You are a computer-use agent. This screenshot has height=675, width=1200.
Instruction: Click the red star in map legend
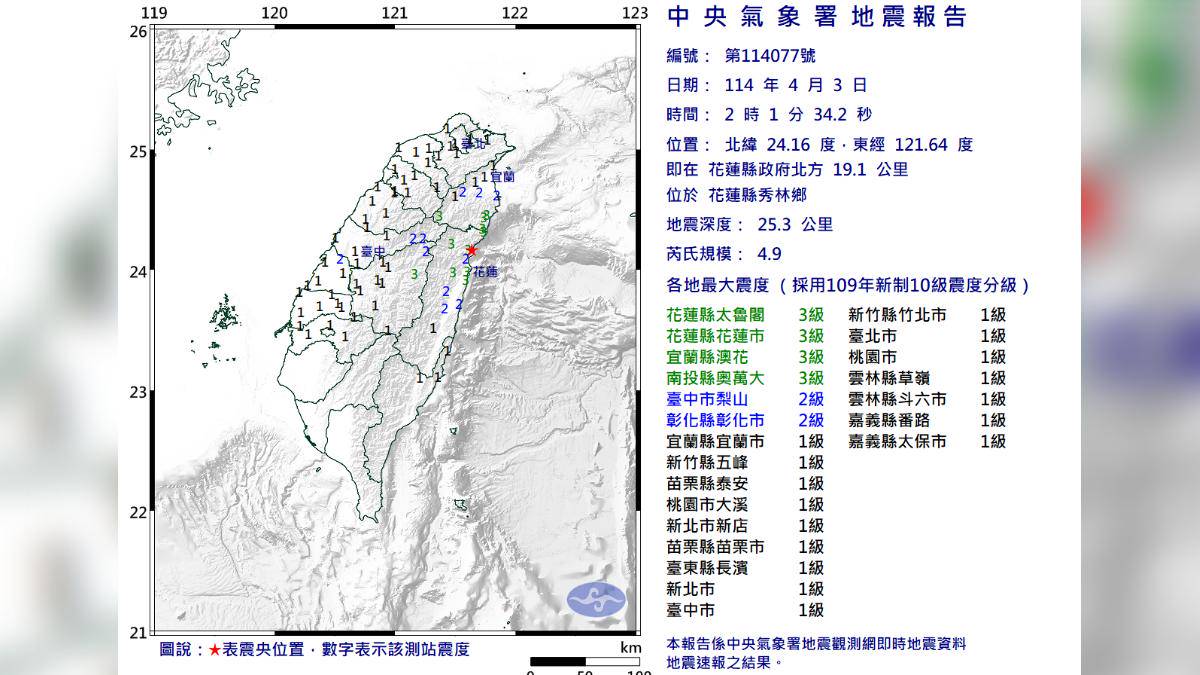[x=214, y=650]
